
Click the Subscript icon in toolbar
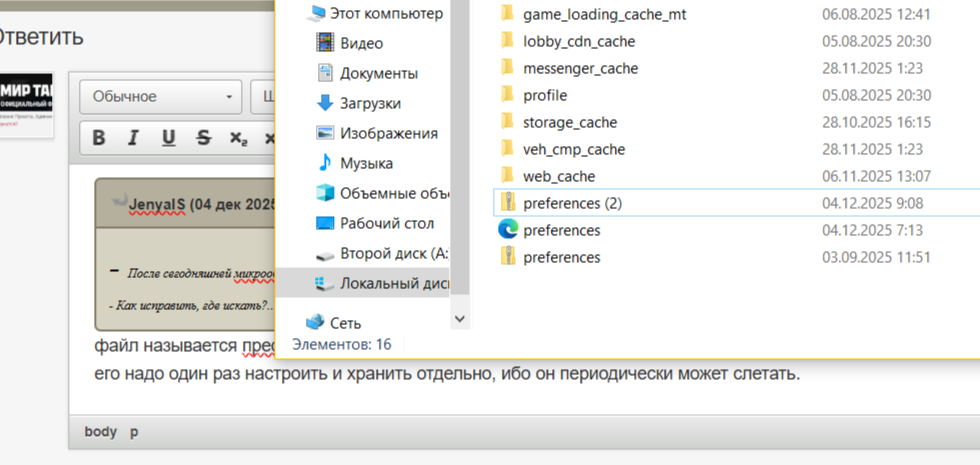[x=238, y=138]
